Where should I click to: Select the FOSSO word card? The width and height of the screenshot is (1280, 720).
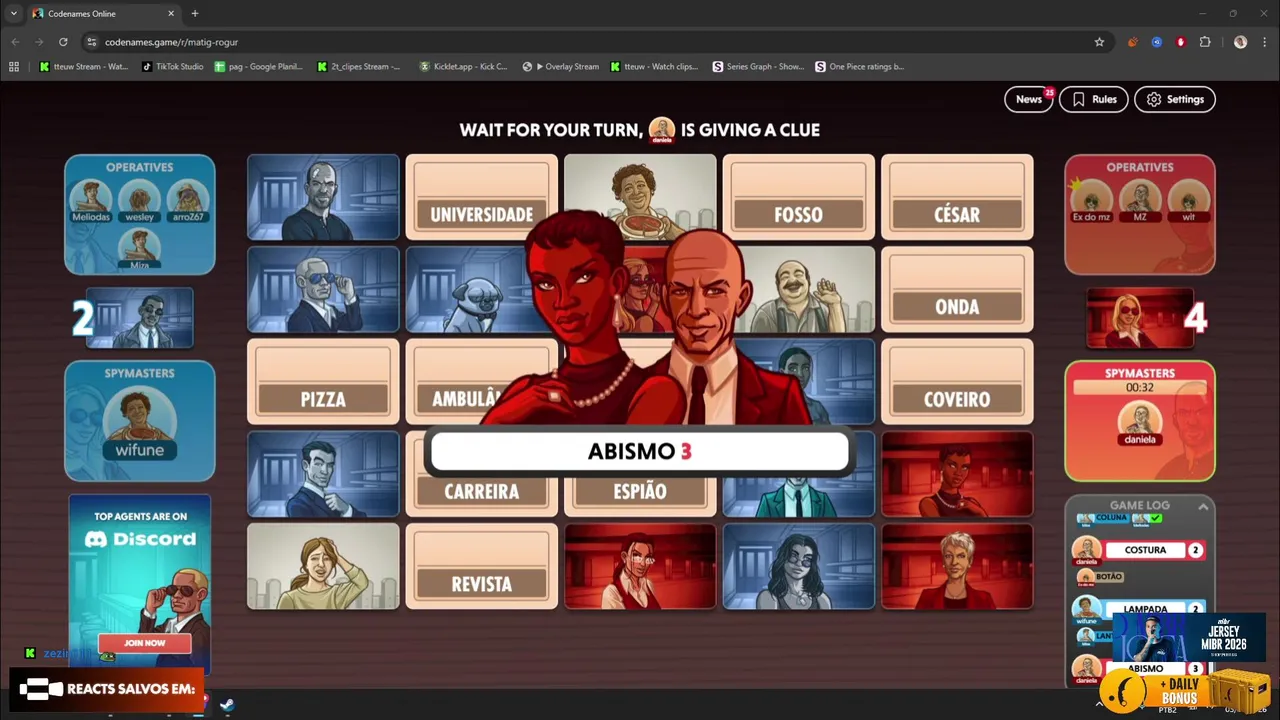798,197
